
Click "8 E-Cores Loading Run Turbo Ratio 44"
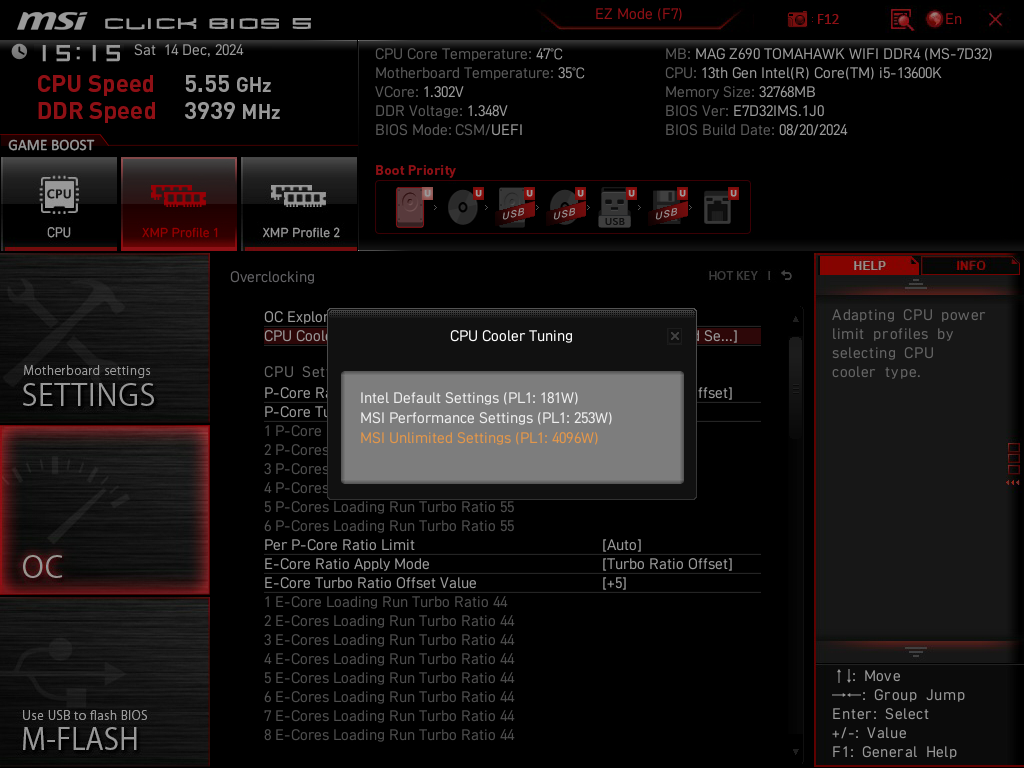point(389,735)
